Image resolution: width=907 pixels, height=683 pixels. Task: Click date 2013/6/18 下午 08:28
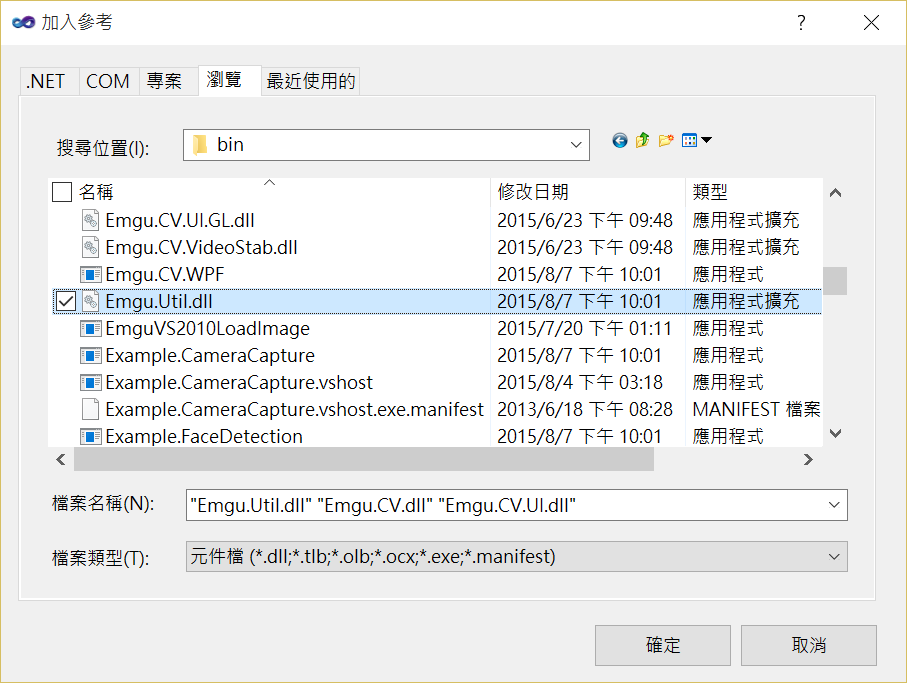[585, 409]
